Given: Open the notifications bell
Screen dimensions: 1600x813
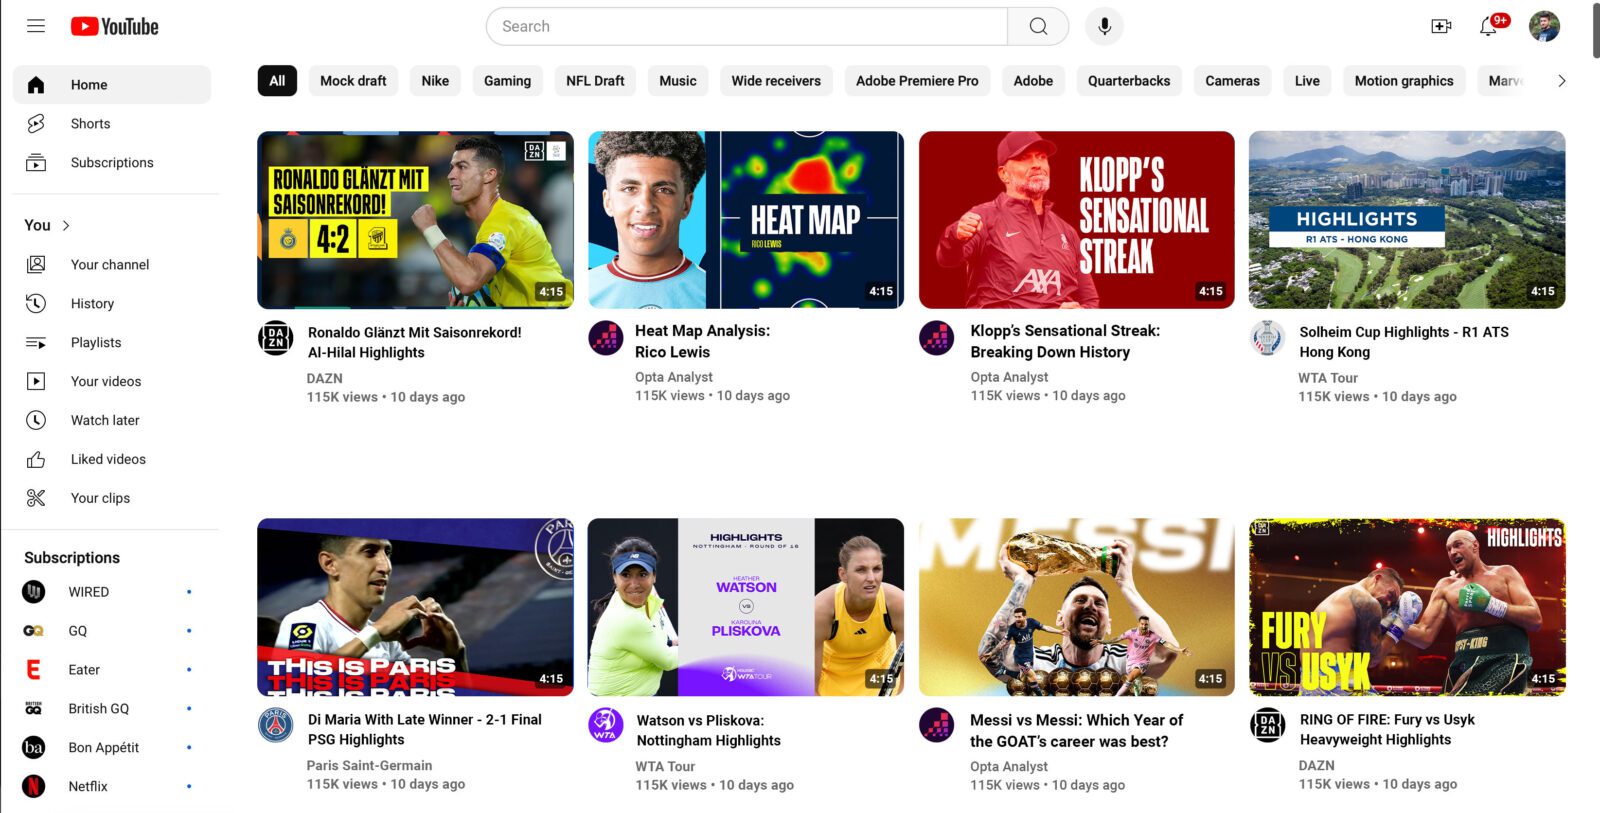Looking at the screenshot, I should (x=1489, y=26).
